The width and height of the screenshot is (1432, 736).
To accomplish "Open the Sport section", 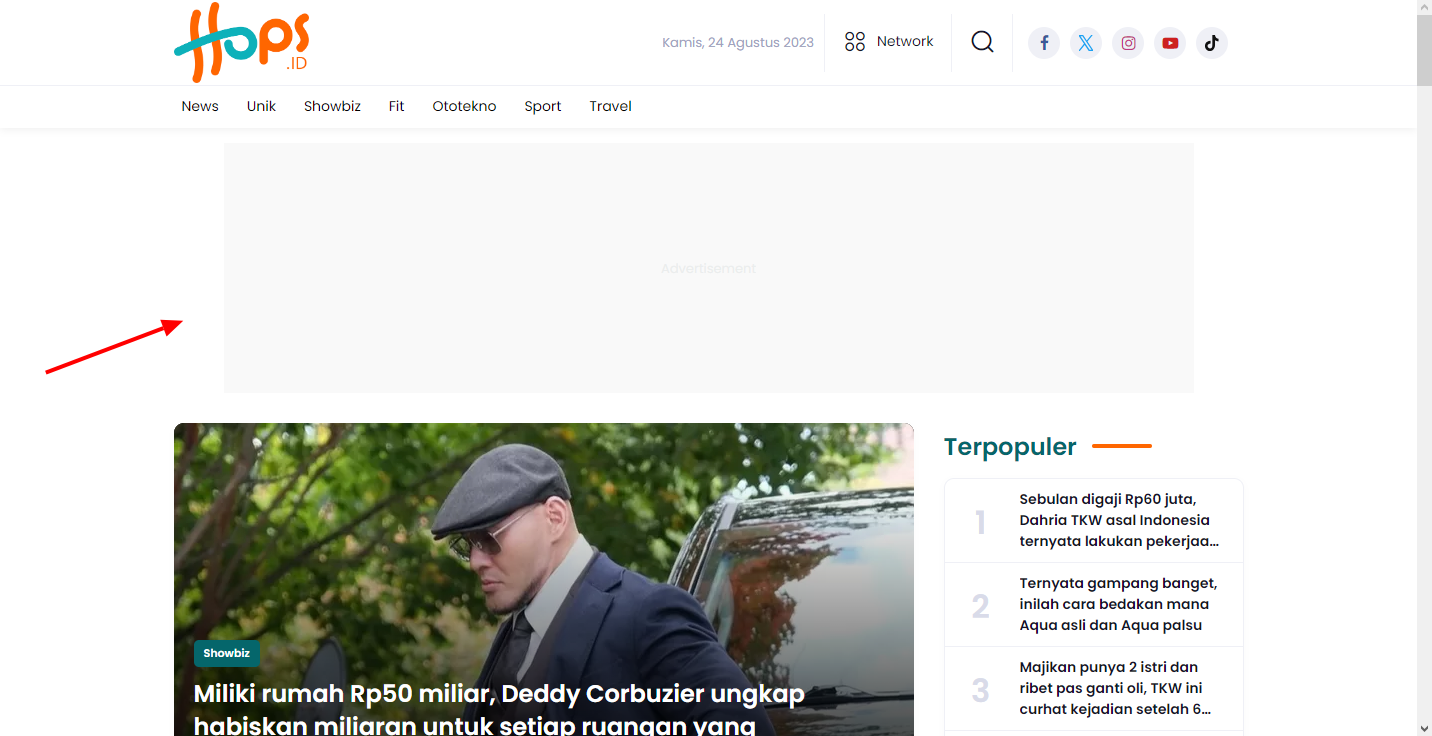I will click(x=542, y=106).
